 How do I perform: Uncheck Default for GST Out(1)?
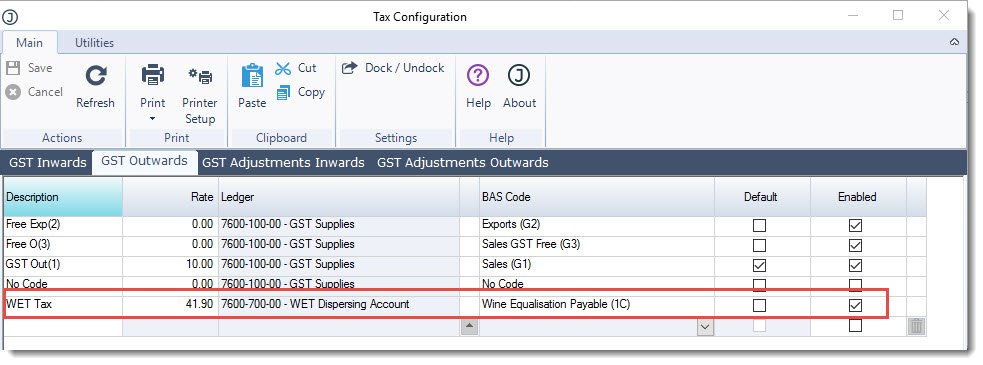click(759, 265)
